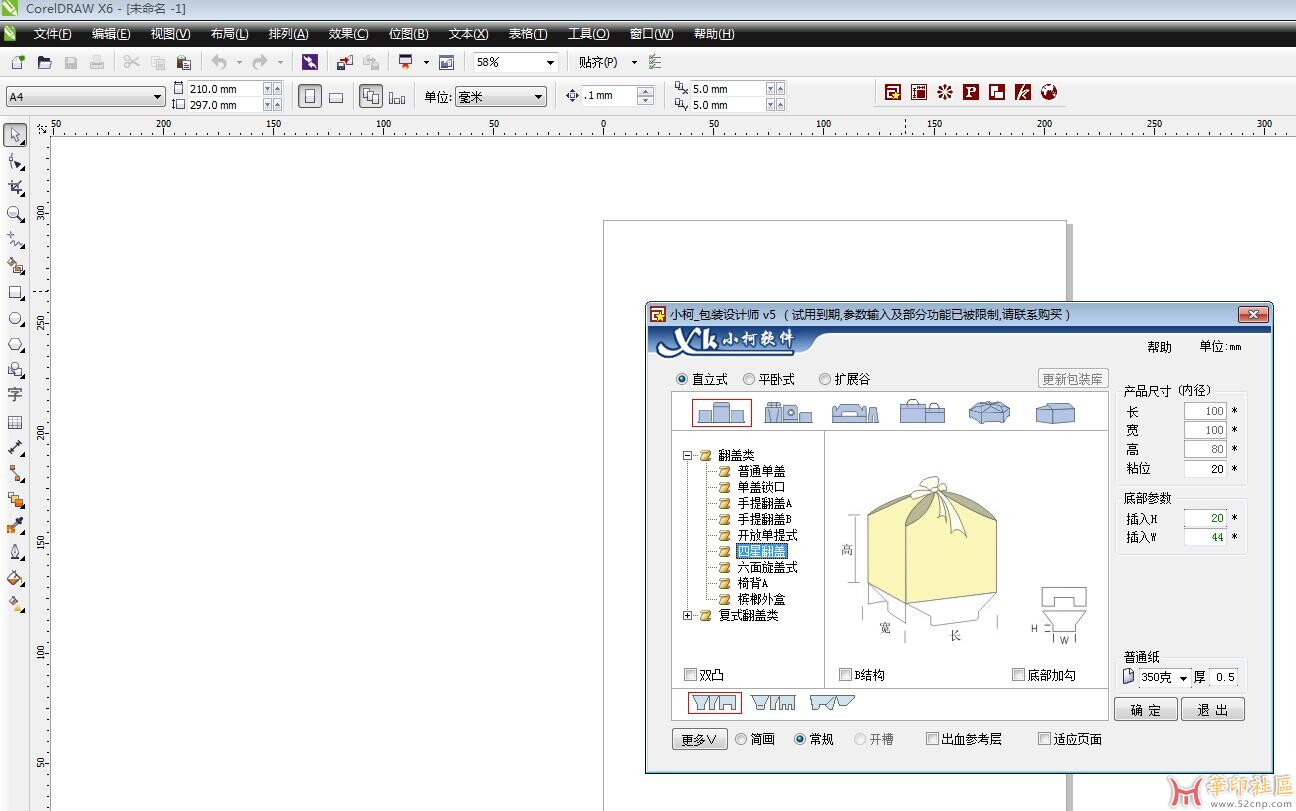Image resolution: width=1296 pixels, height=811 pixels.
Task: Click the Open file folder icon
Action: coord(44,62)
